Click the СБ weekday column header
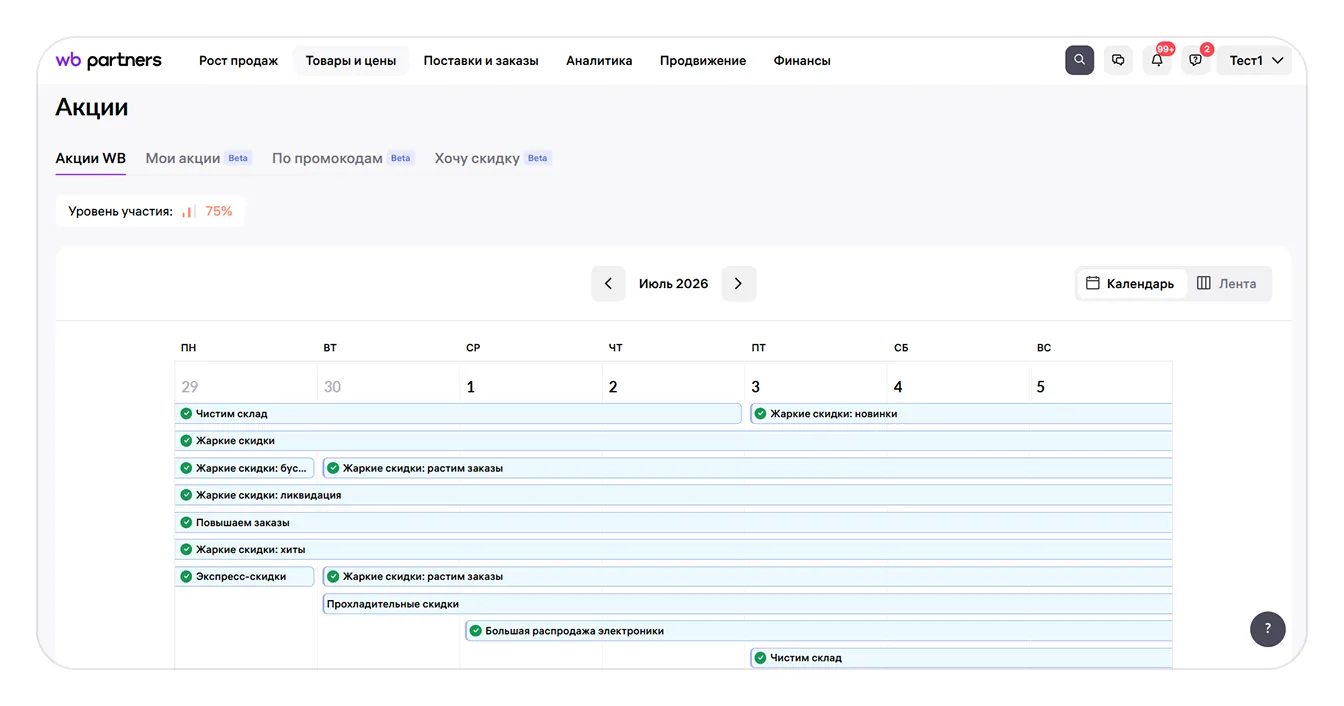Screen dimensions: 1344x706 (x=902, y=348)
